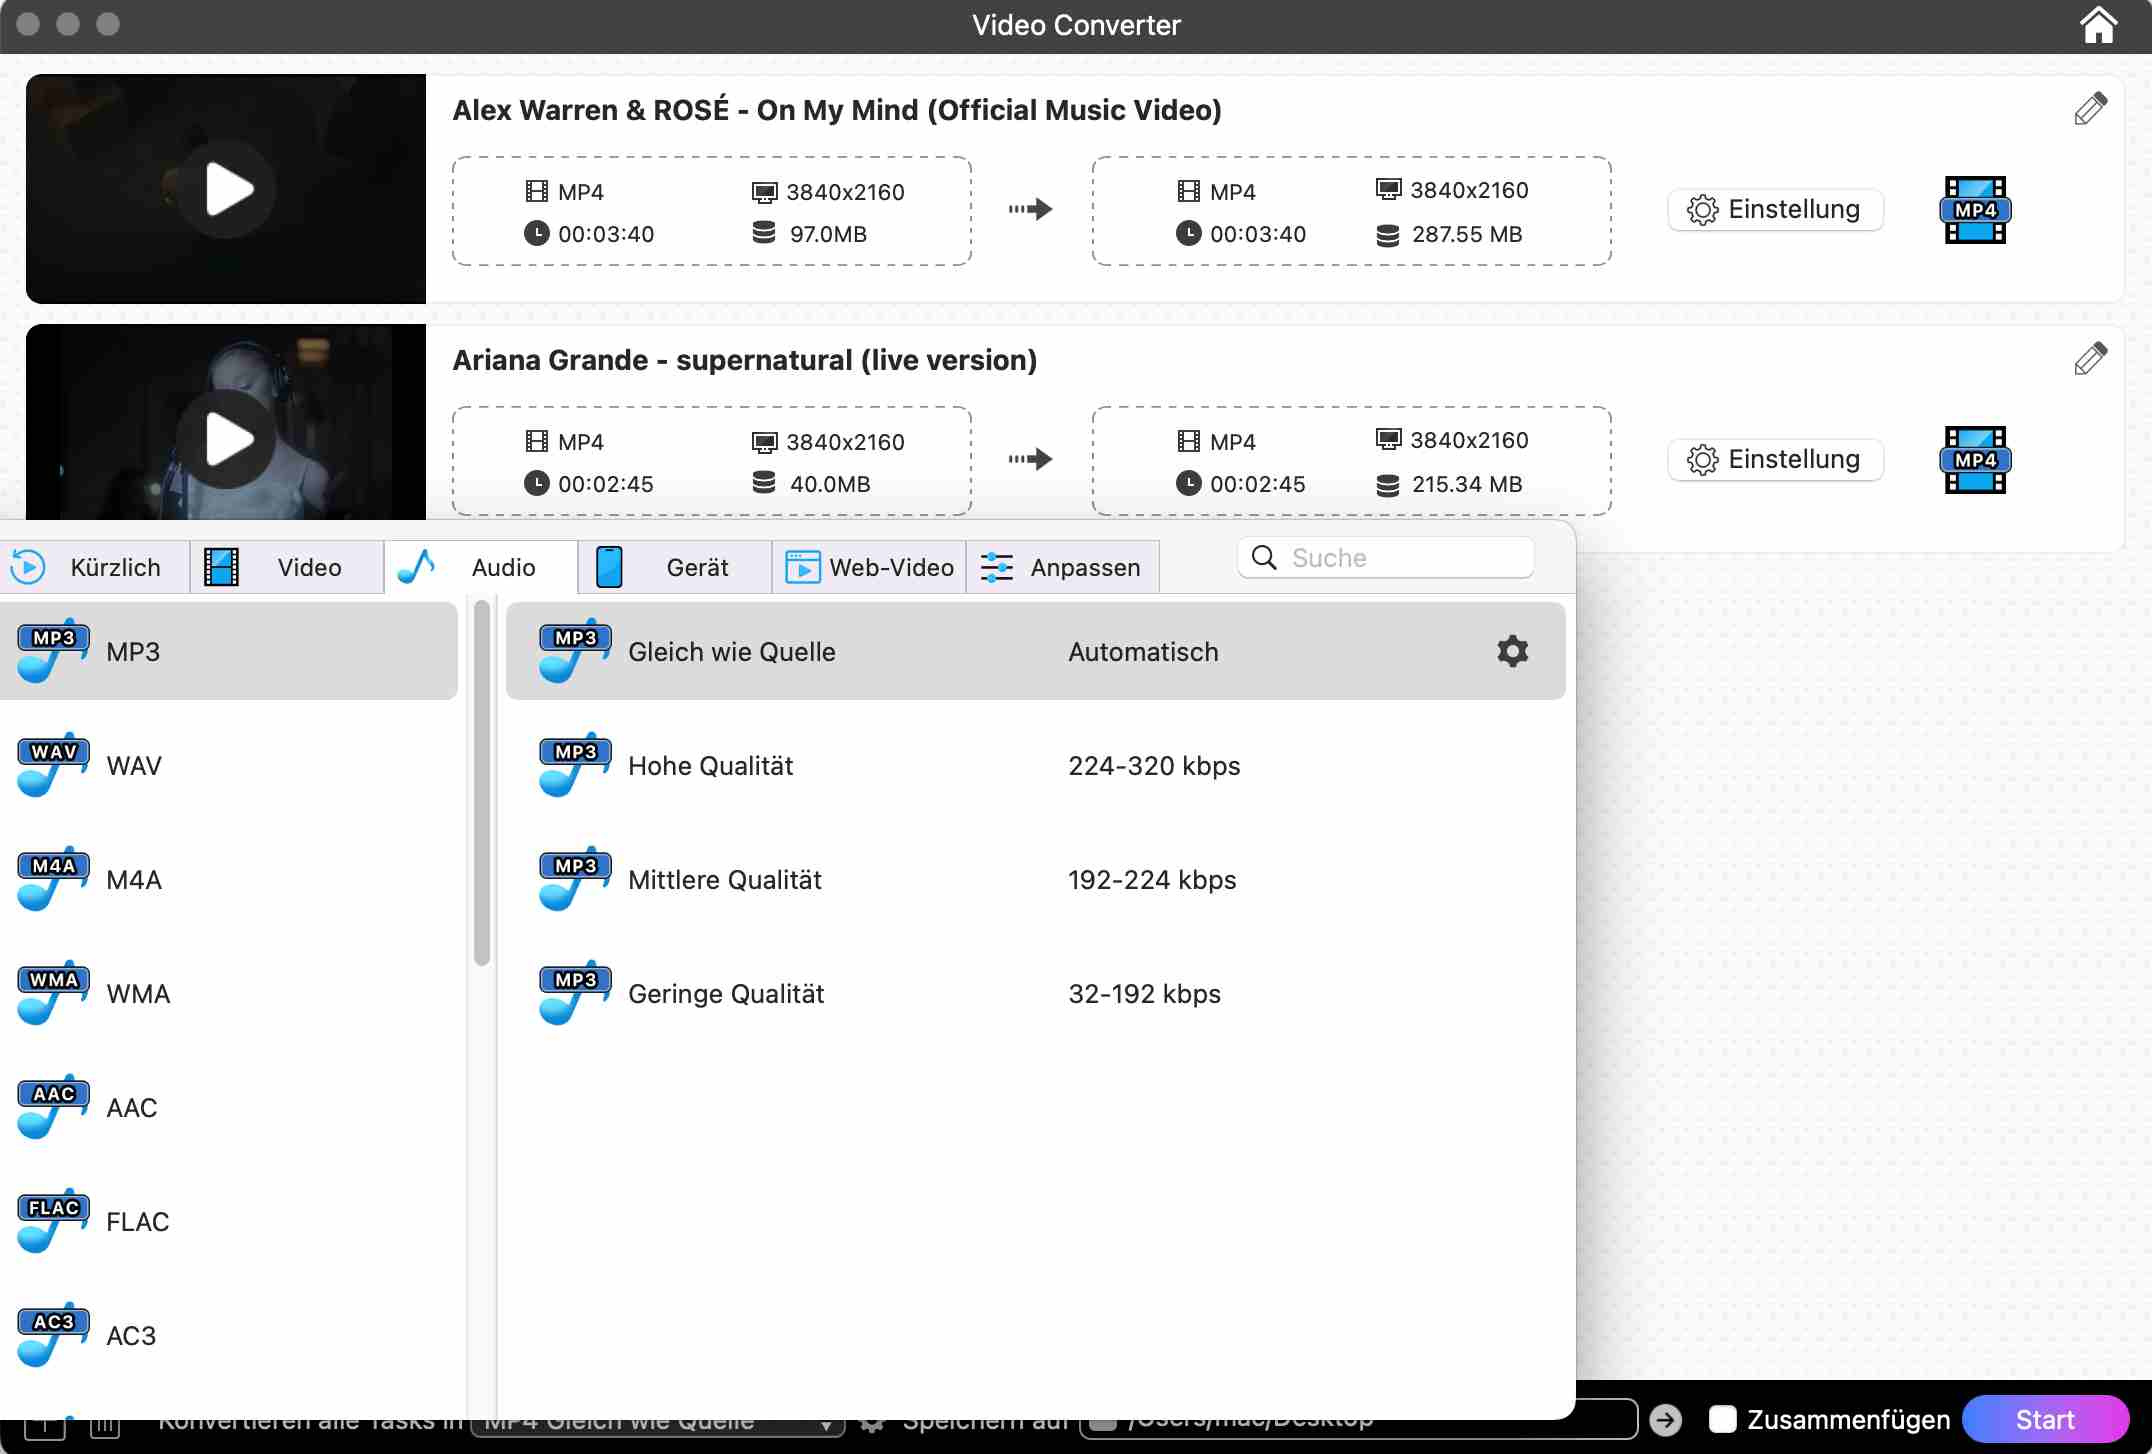Select the WAV output format
This screenshot has width=2152, height=1454.
tap(133, 765)
